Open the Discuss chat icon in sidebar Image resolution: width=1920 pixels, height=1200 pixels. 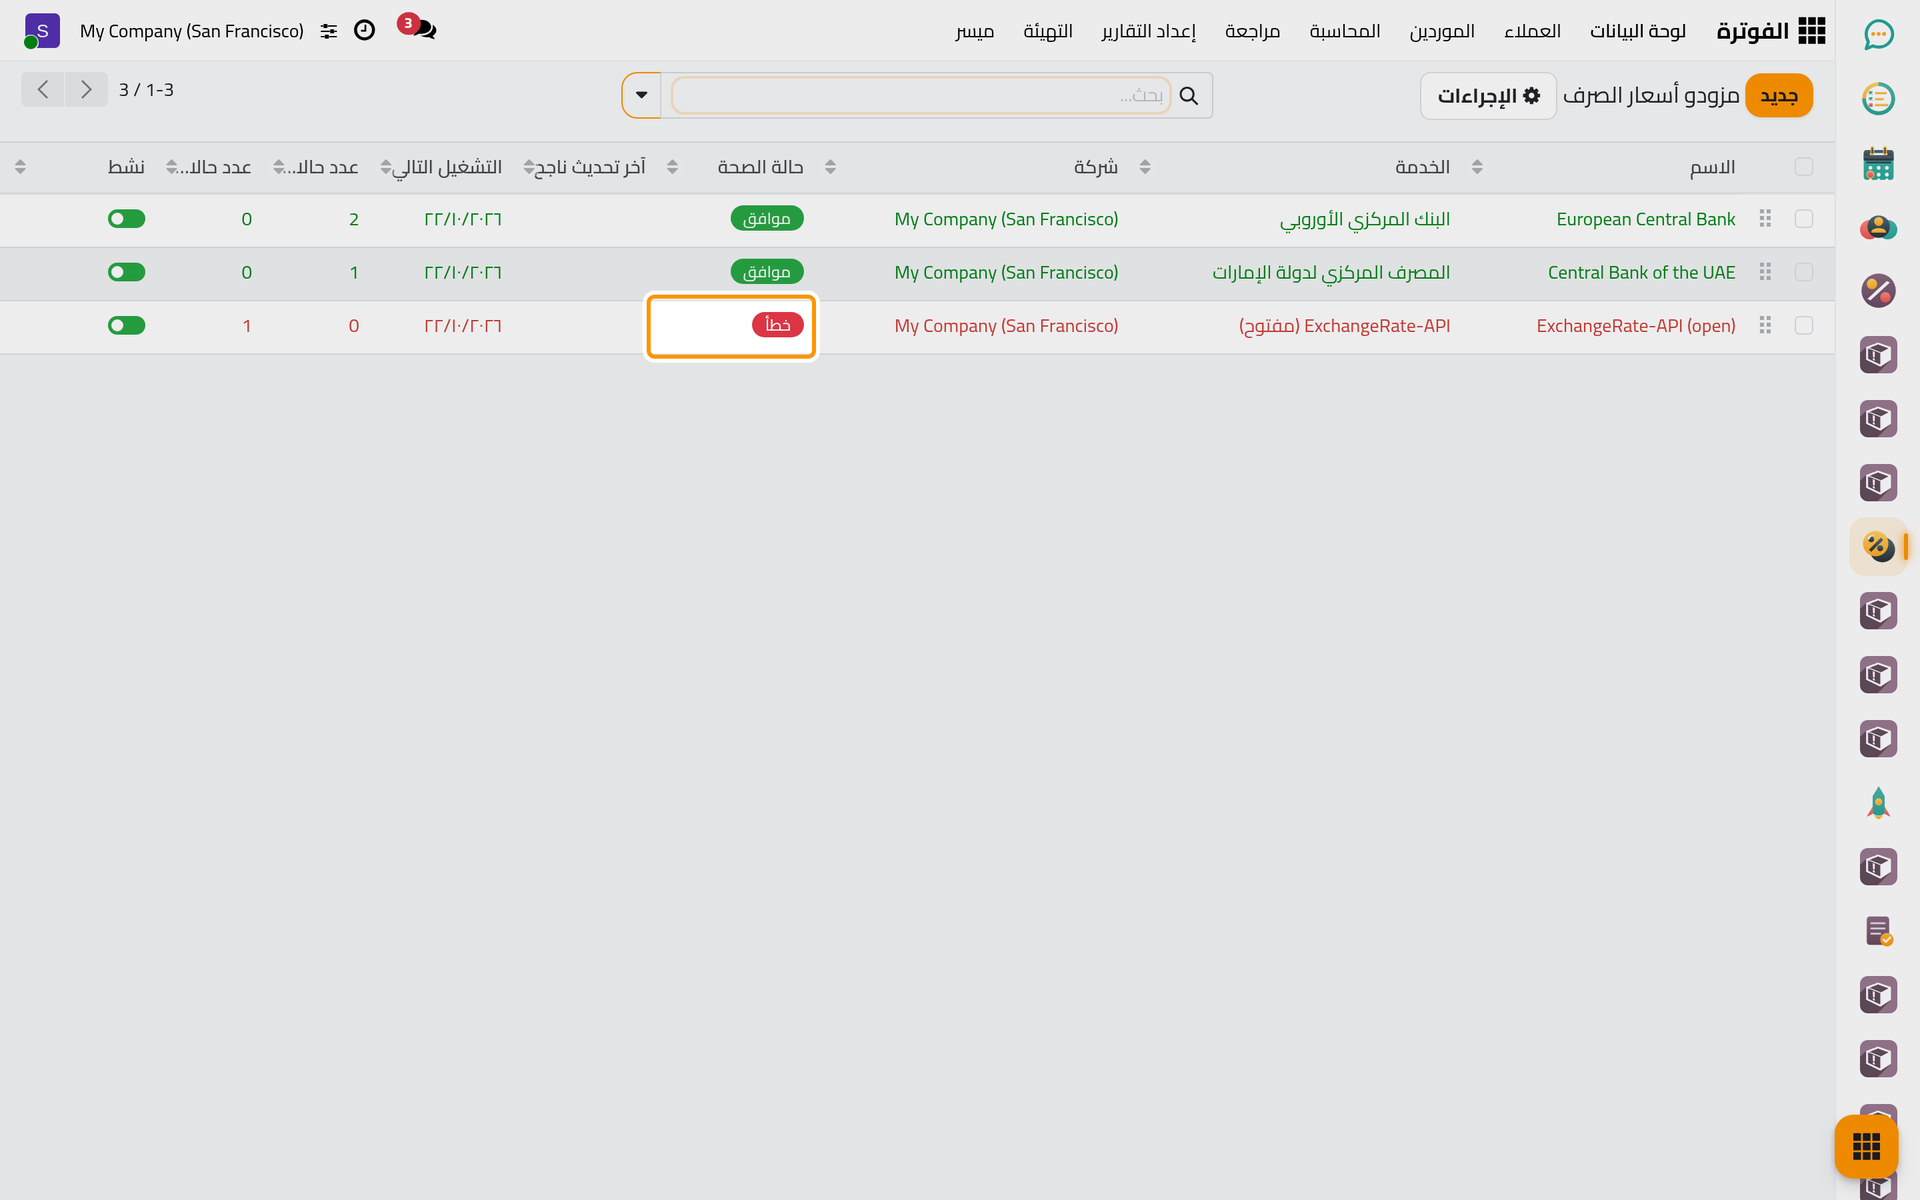(1878, 35)
